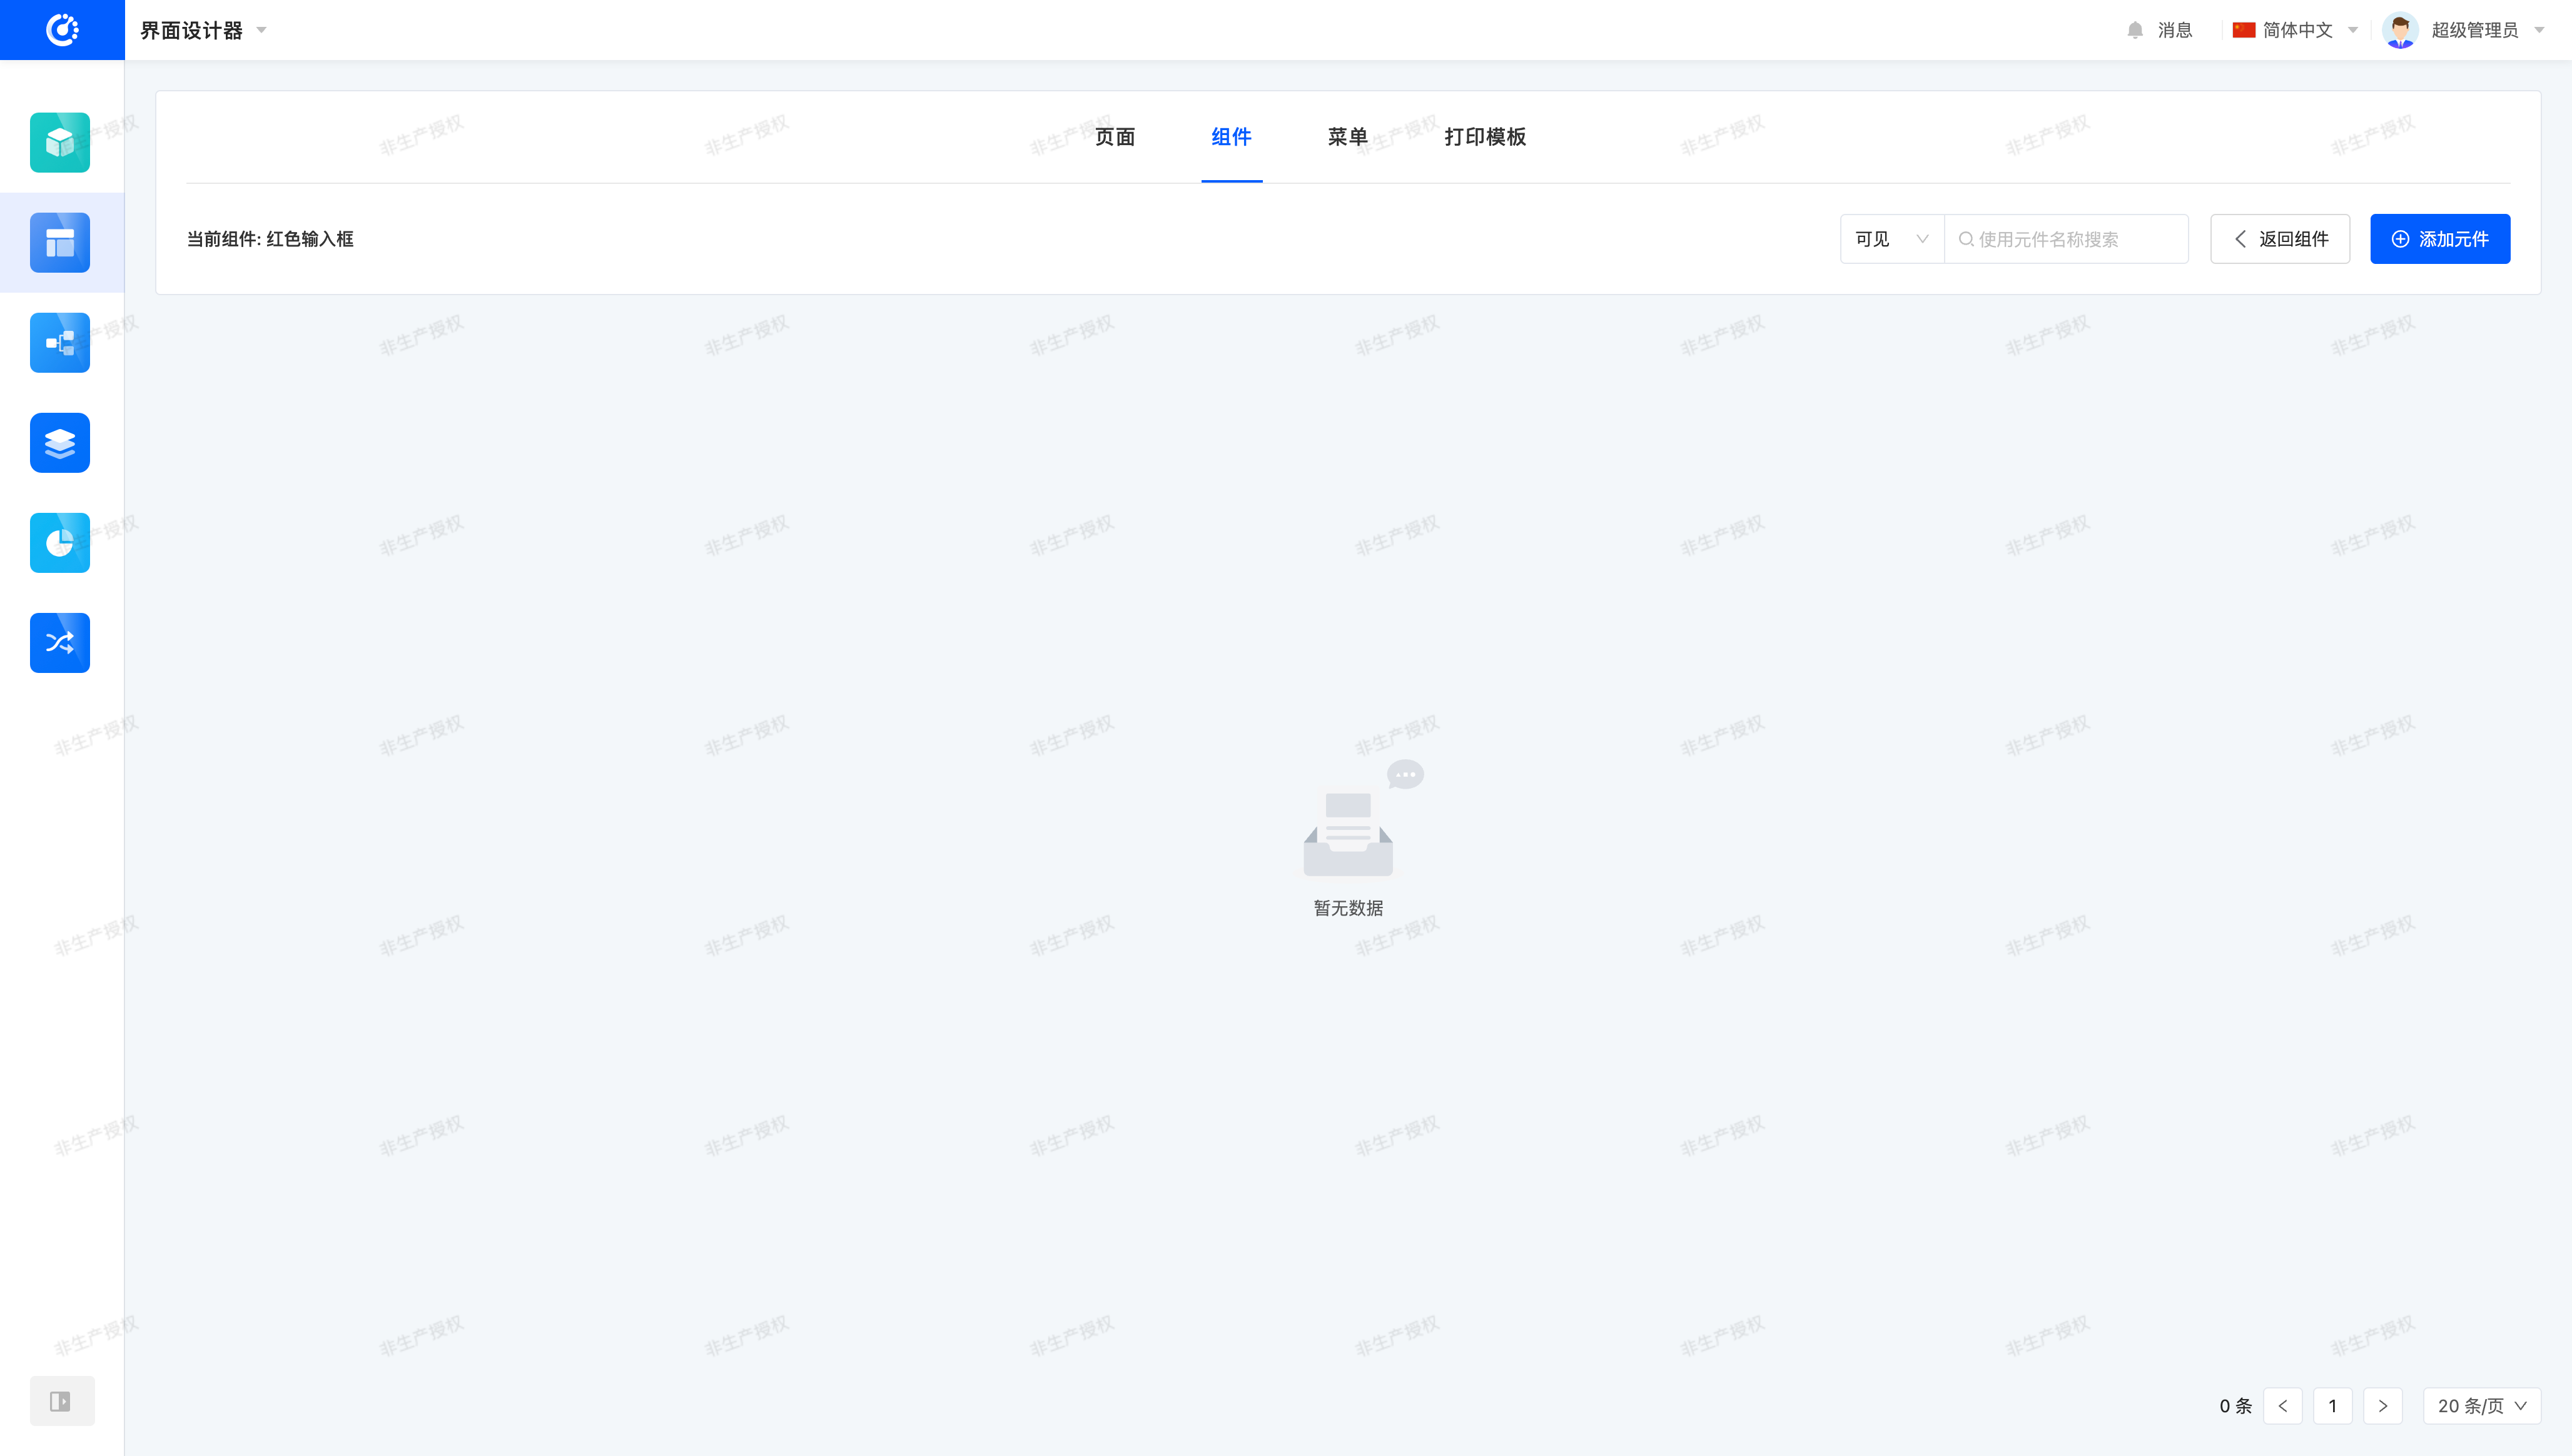Open the 简体中文 language dropdown
2572x1456 pixels.
tap(2295, 30)
